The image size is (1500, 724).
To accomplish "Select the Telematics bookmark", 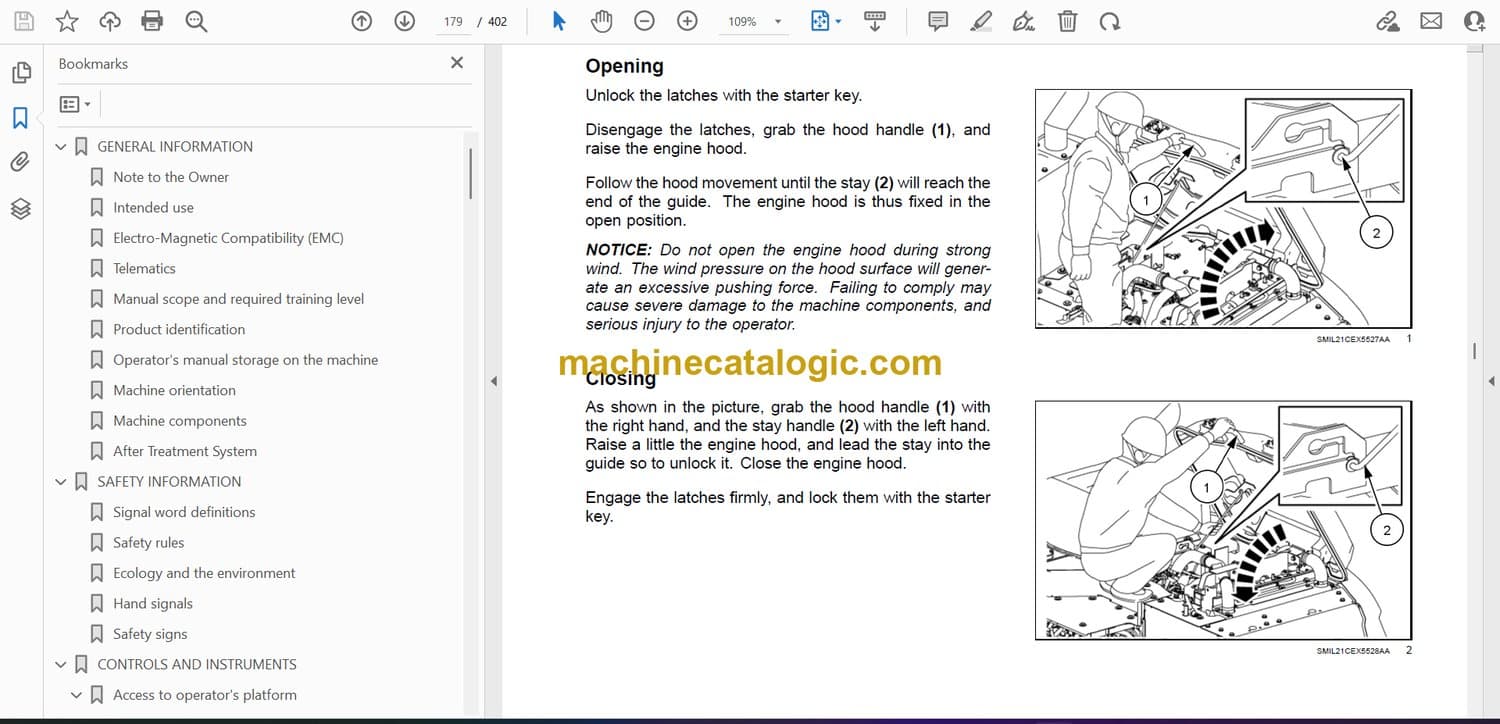I will coord(144,268).
